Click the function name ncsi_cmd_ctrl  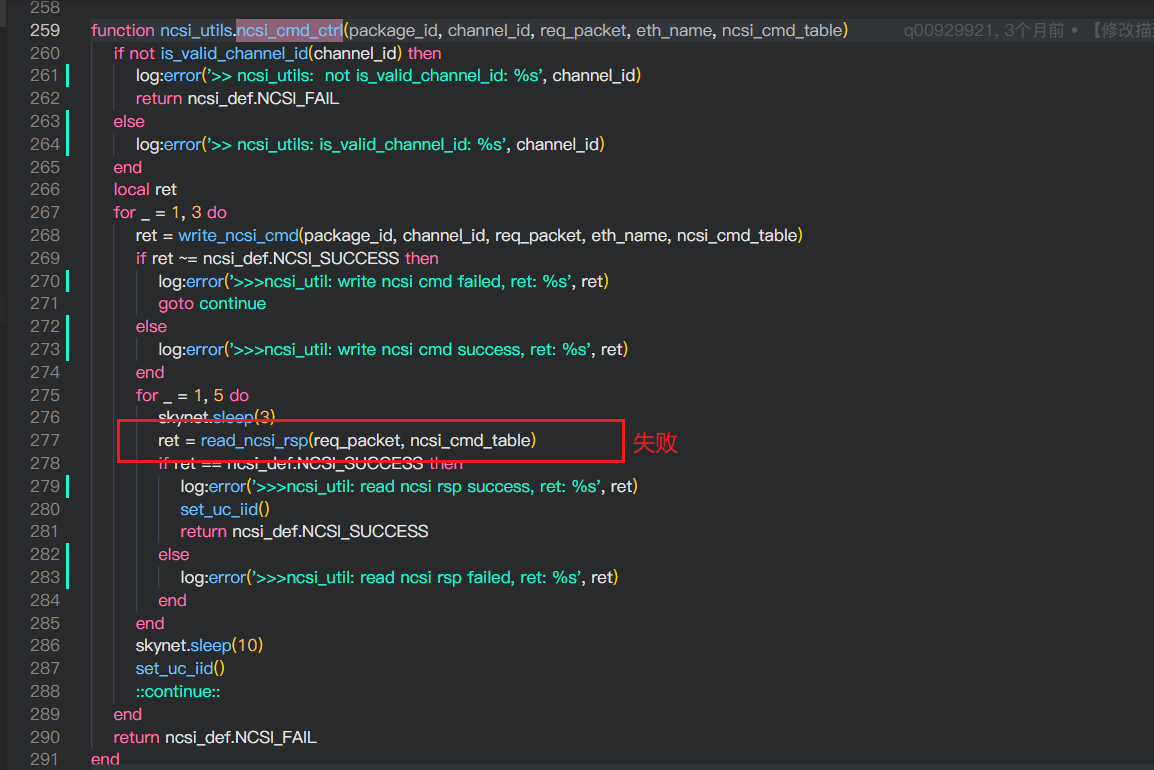(291, 30)
